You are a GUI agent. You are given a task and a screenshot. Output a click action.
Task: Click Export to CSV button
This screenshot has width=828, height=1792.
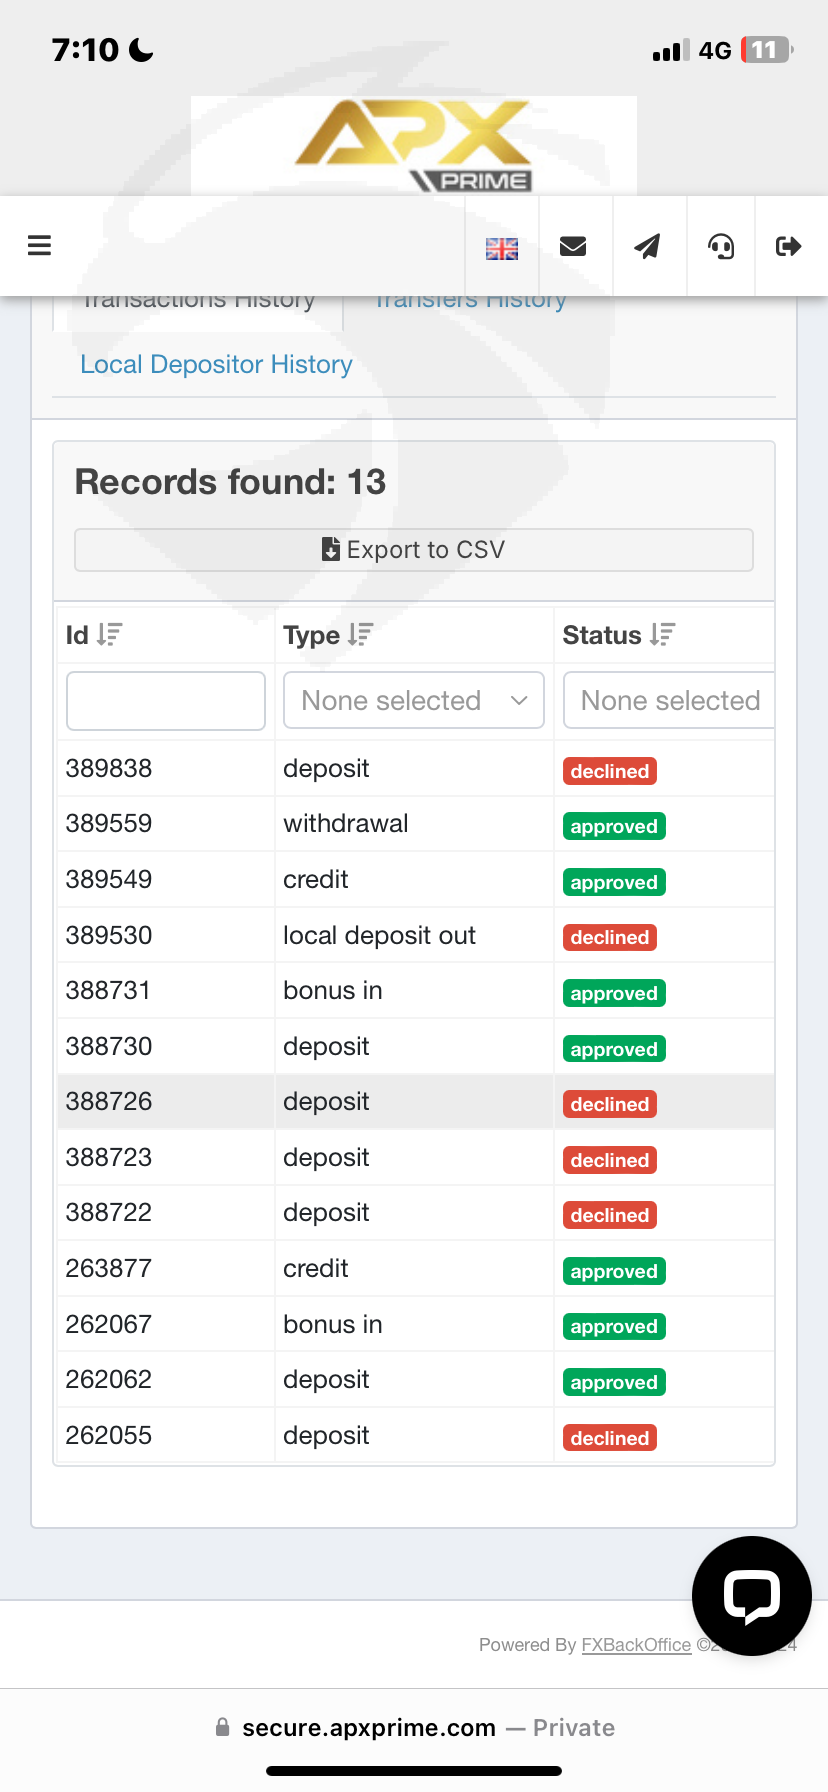414,550
